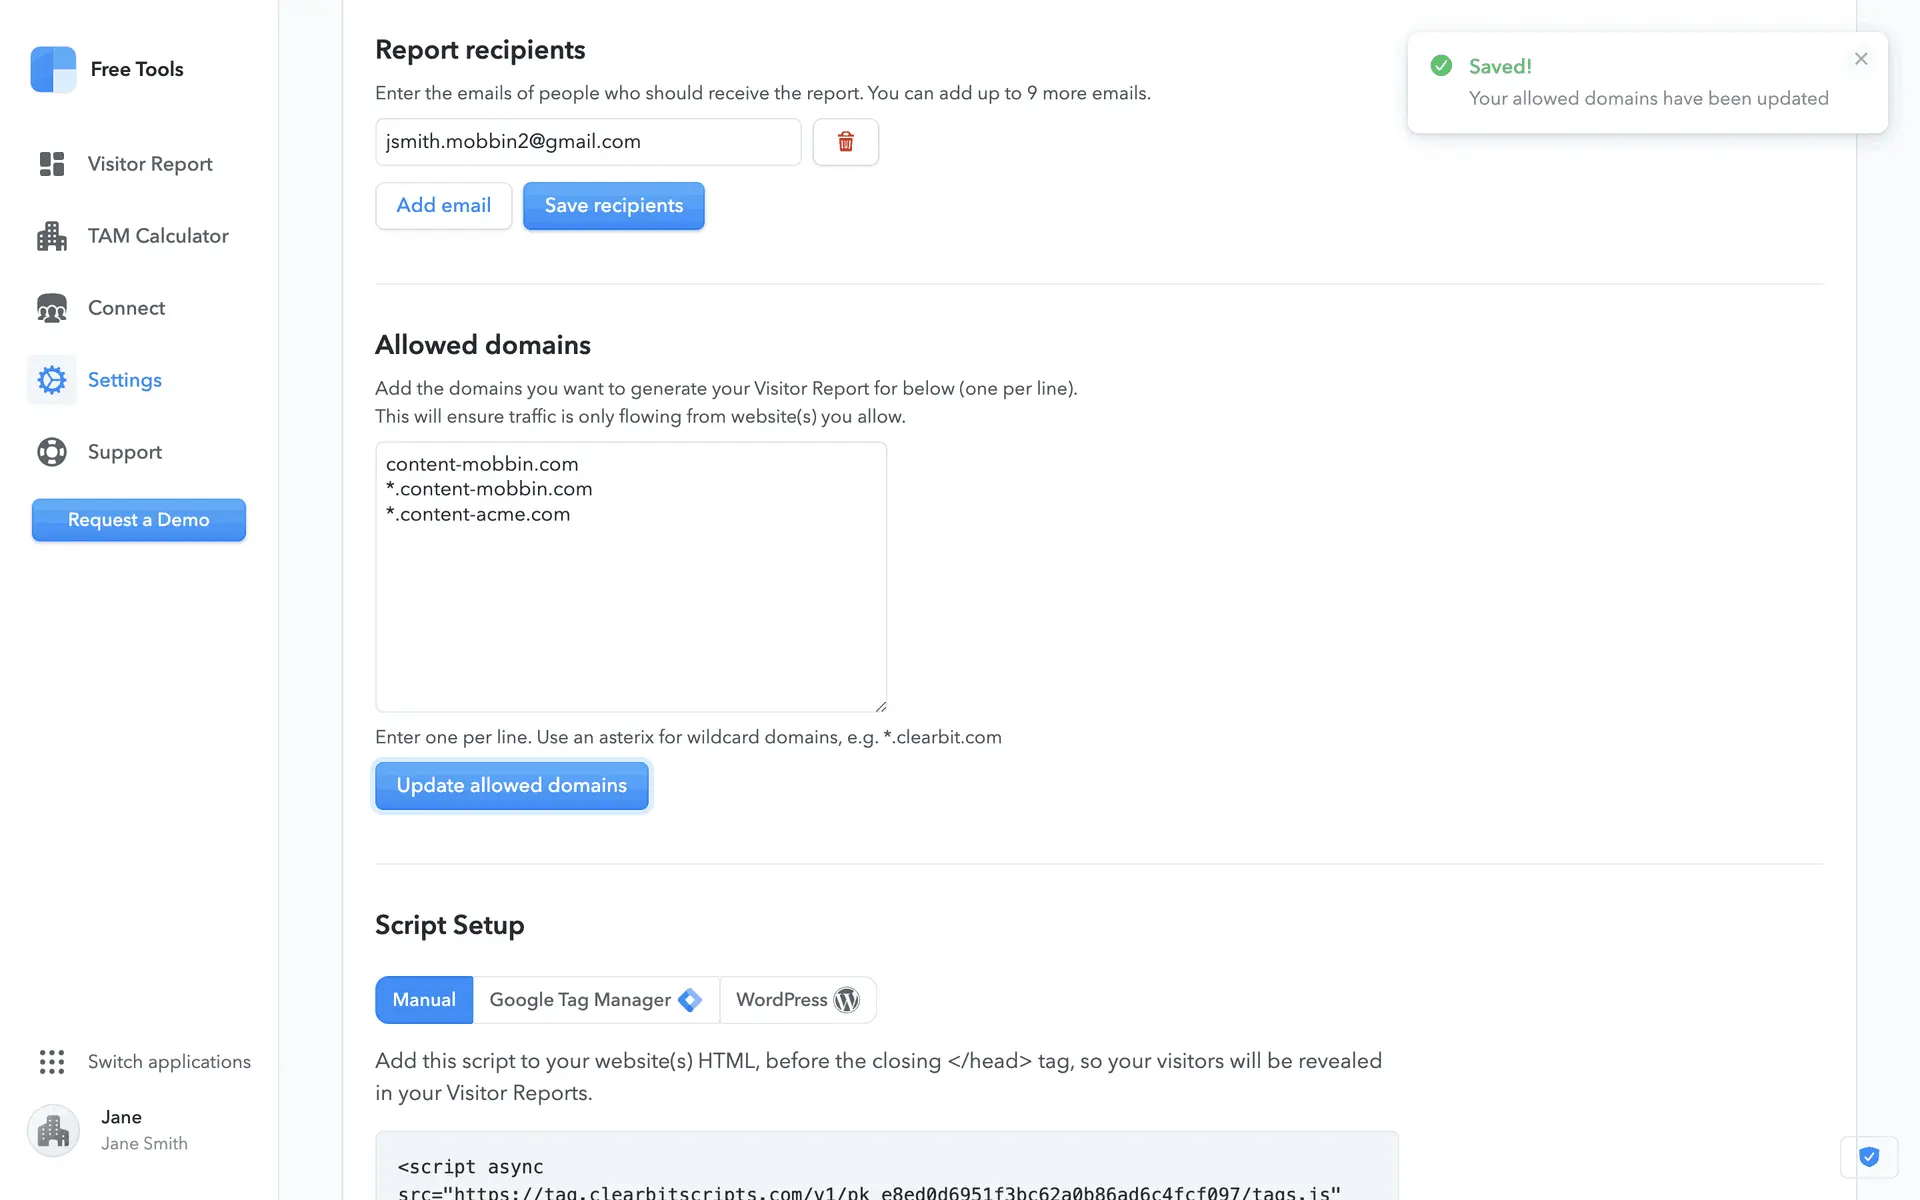Select the Google Tag Manager tab
Screen dimensions: 1920x1200
[595, 1000]
